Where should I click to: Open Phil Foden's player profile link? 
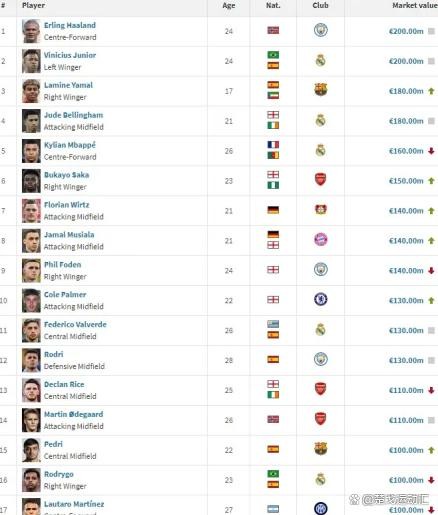[63, 264]
